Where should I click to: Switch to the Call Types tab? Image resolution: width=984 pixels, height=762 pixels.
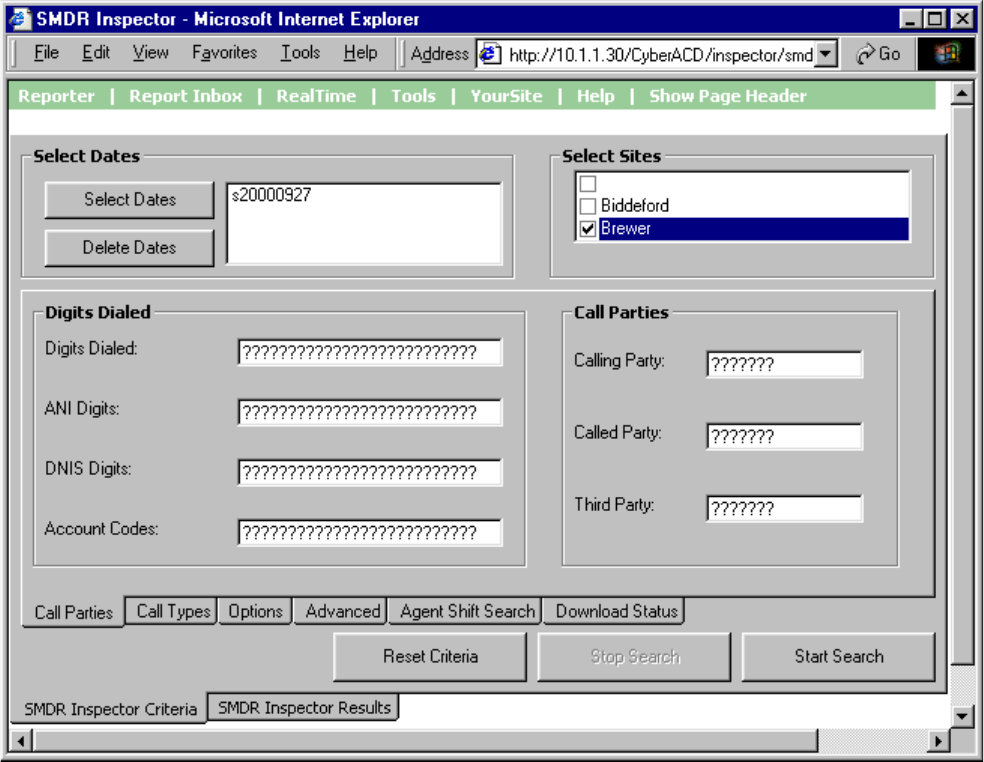pos(173,611)
